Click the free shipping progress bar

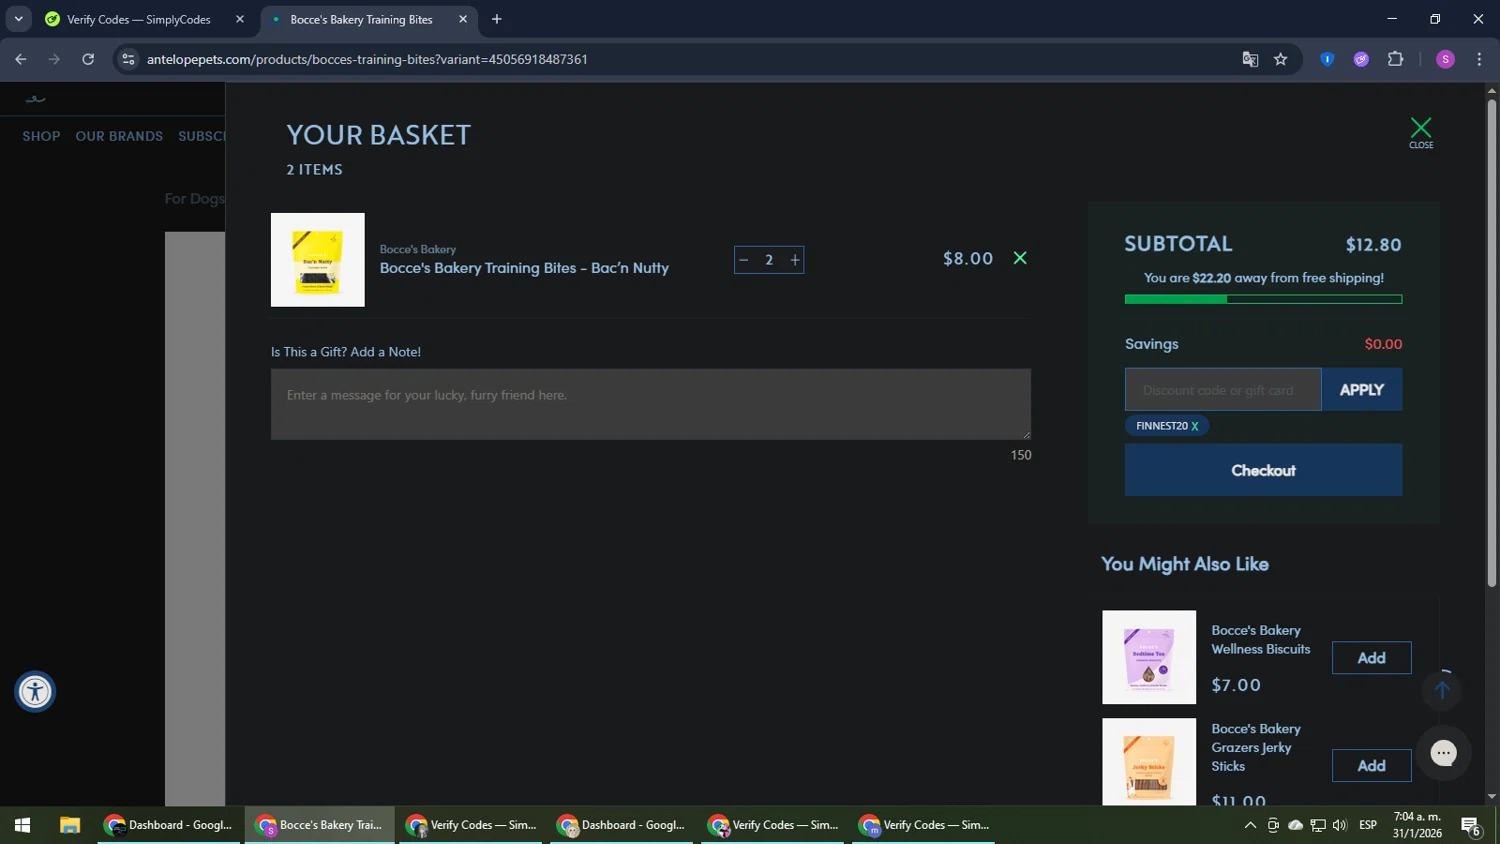[x=1263, y=299]
